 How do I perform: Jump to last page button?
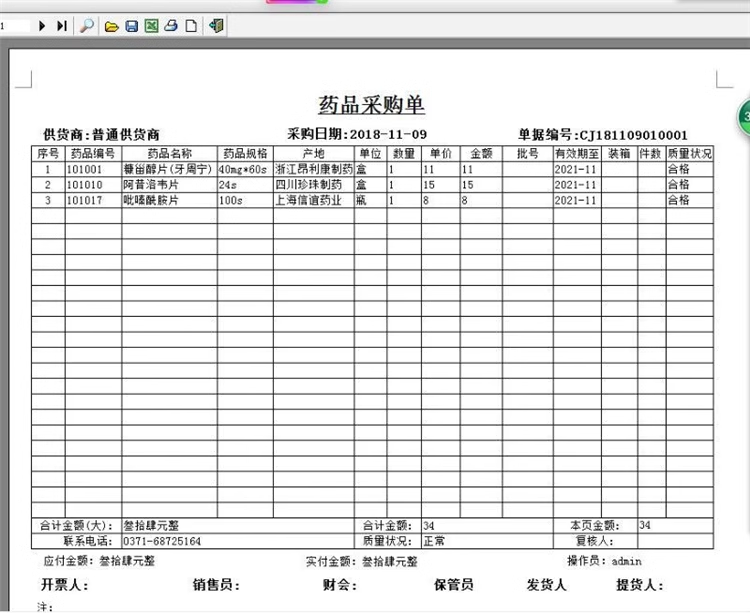pos(62,26)
